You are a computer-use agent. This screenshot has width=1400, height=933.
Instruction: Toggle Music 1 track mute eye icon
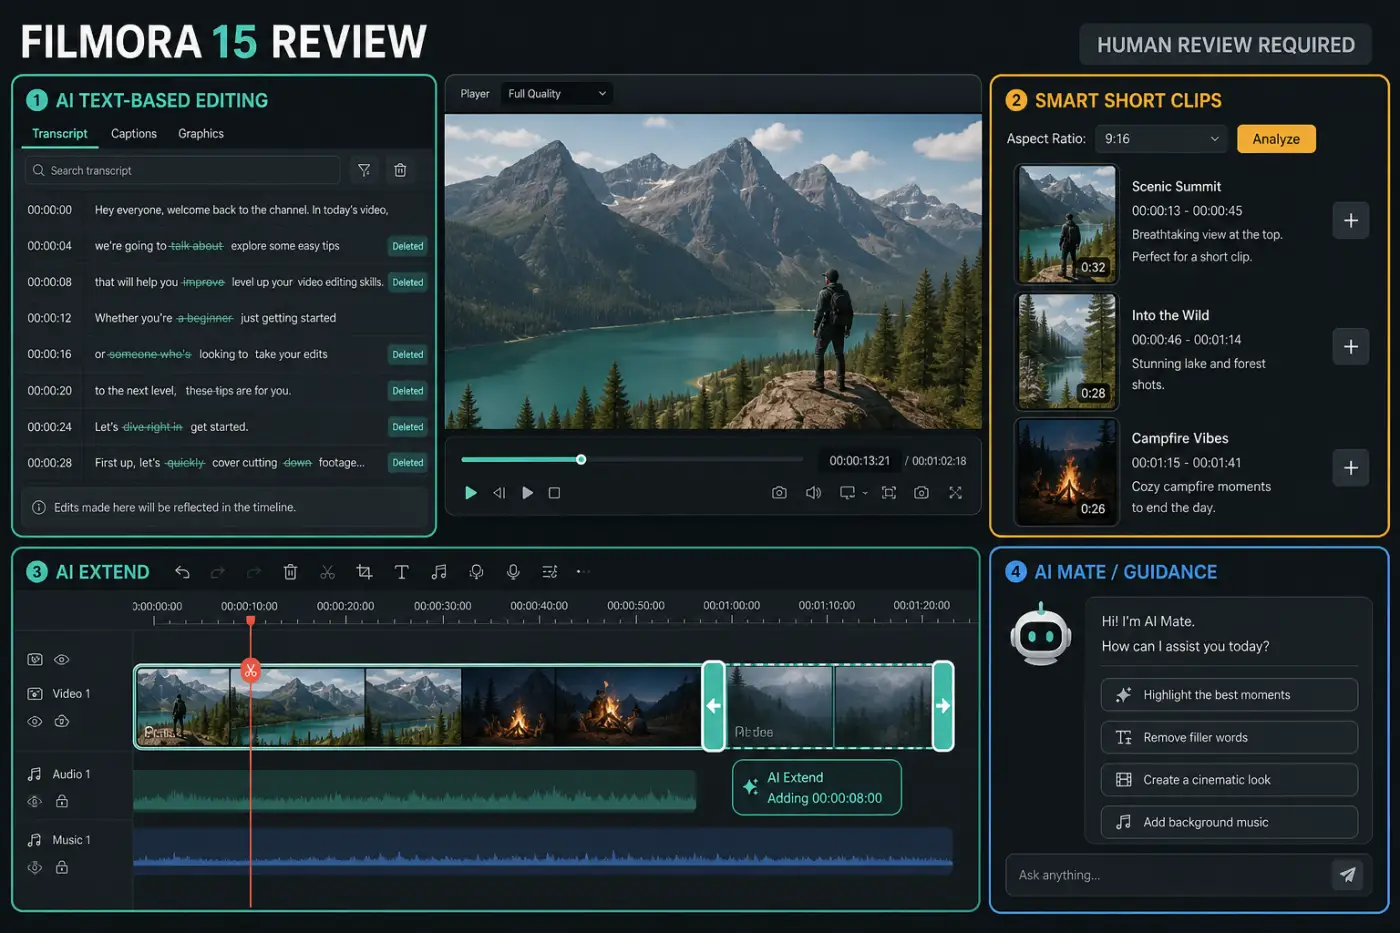click(35, 868)
